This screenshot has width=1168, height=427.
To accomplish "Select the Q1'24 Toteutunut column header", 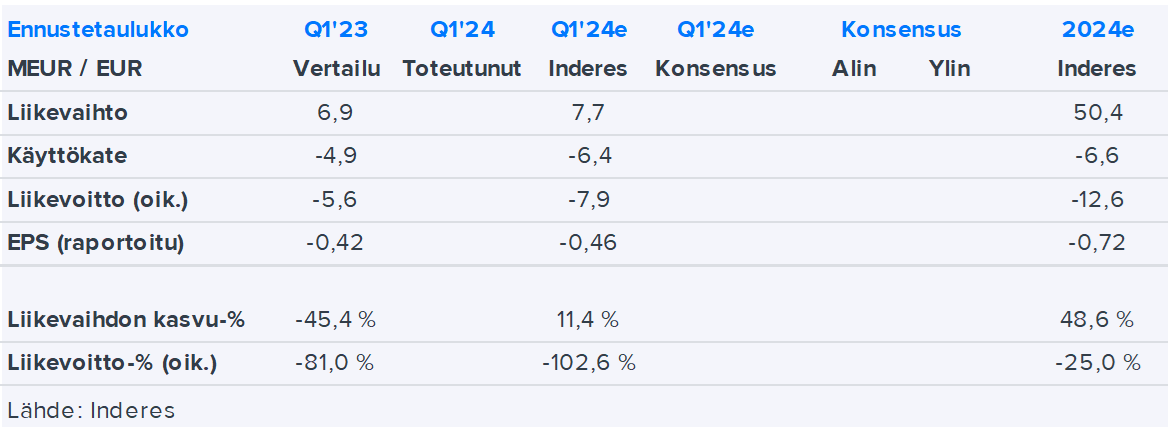I will (462, 30).
